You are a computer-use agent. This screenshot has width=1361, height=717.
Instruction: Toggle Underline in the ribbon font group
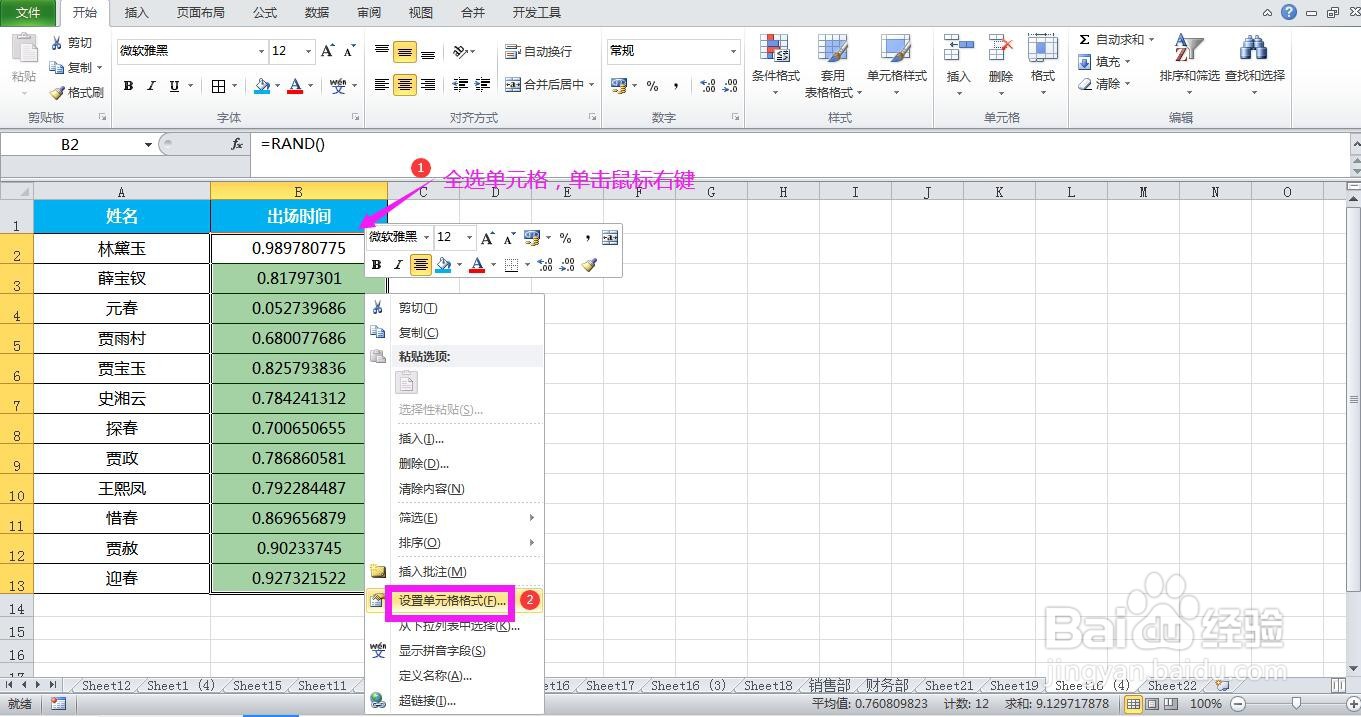[174, 86]
